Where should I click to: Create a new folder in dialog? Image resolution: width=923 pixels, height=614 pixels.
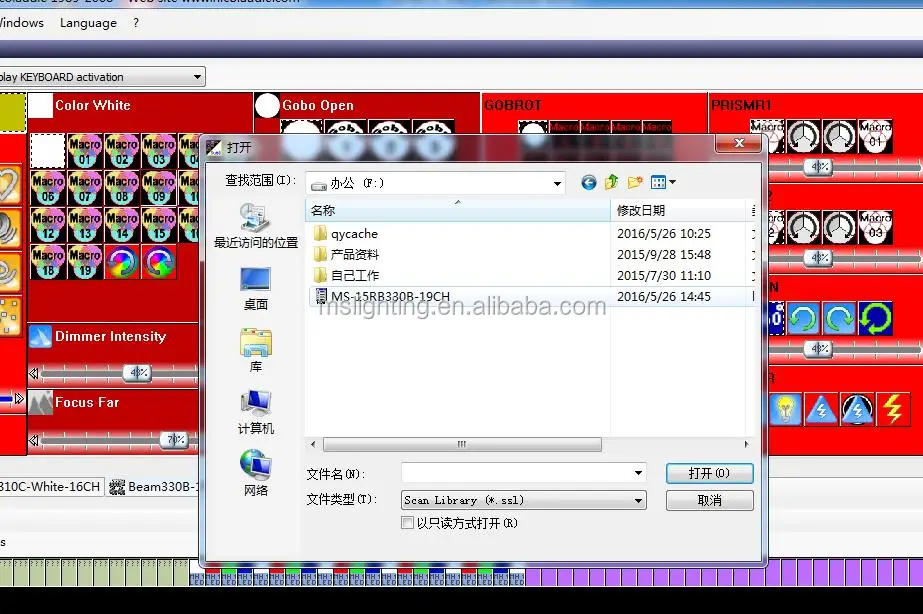(x=635, y=182)
